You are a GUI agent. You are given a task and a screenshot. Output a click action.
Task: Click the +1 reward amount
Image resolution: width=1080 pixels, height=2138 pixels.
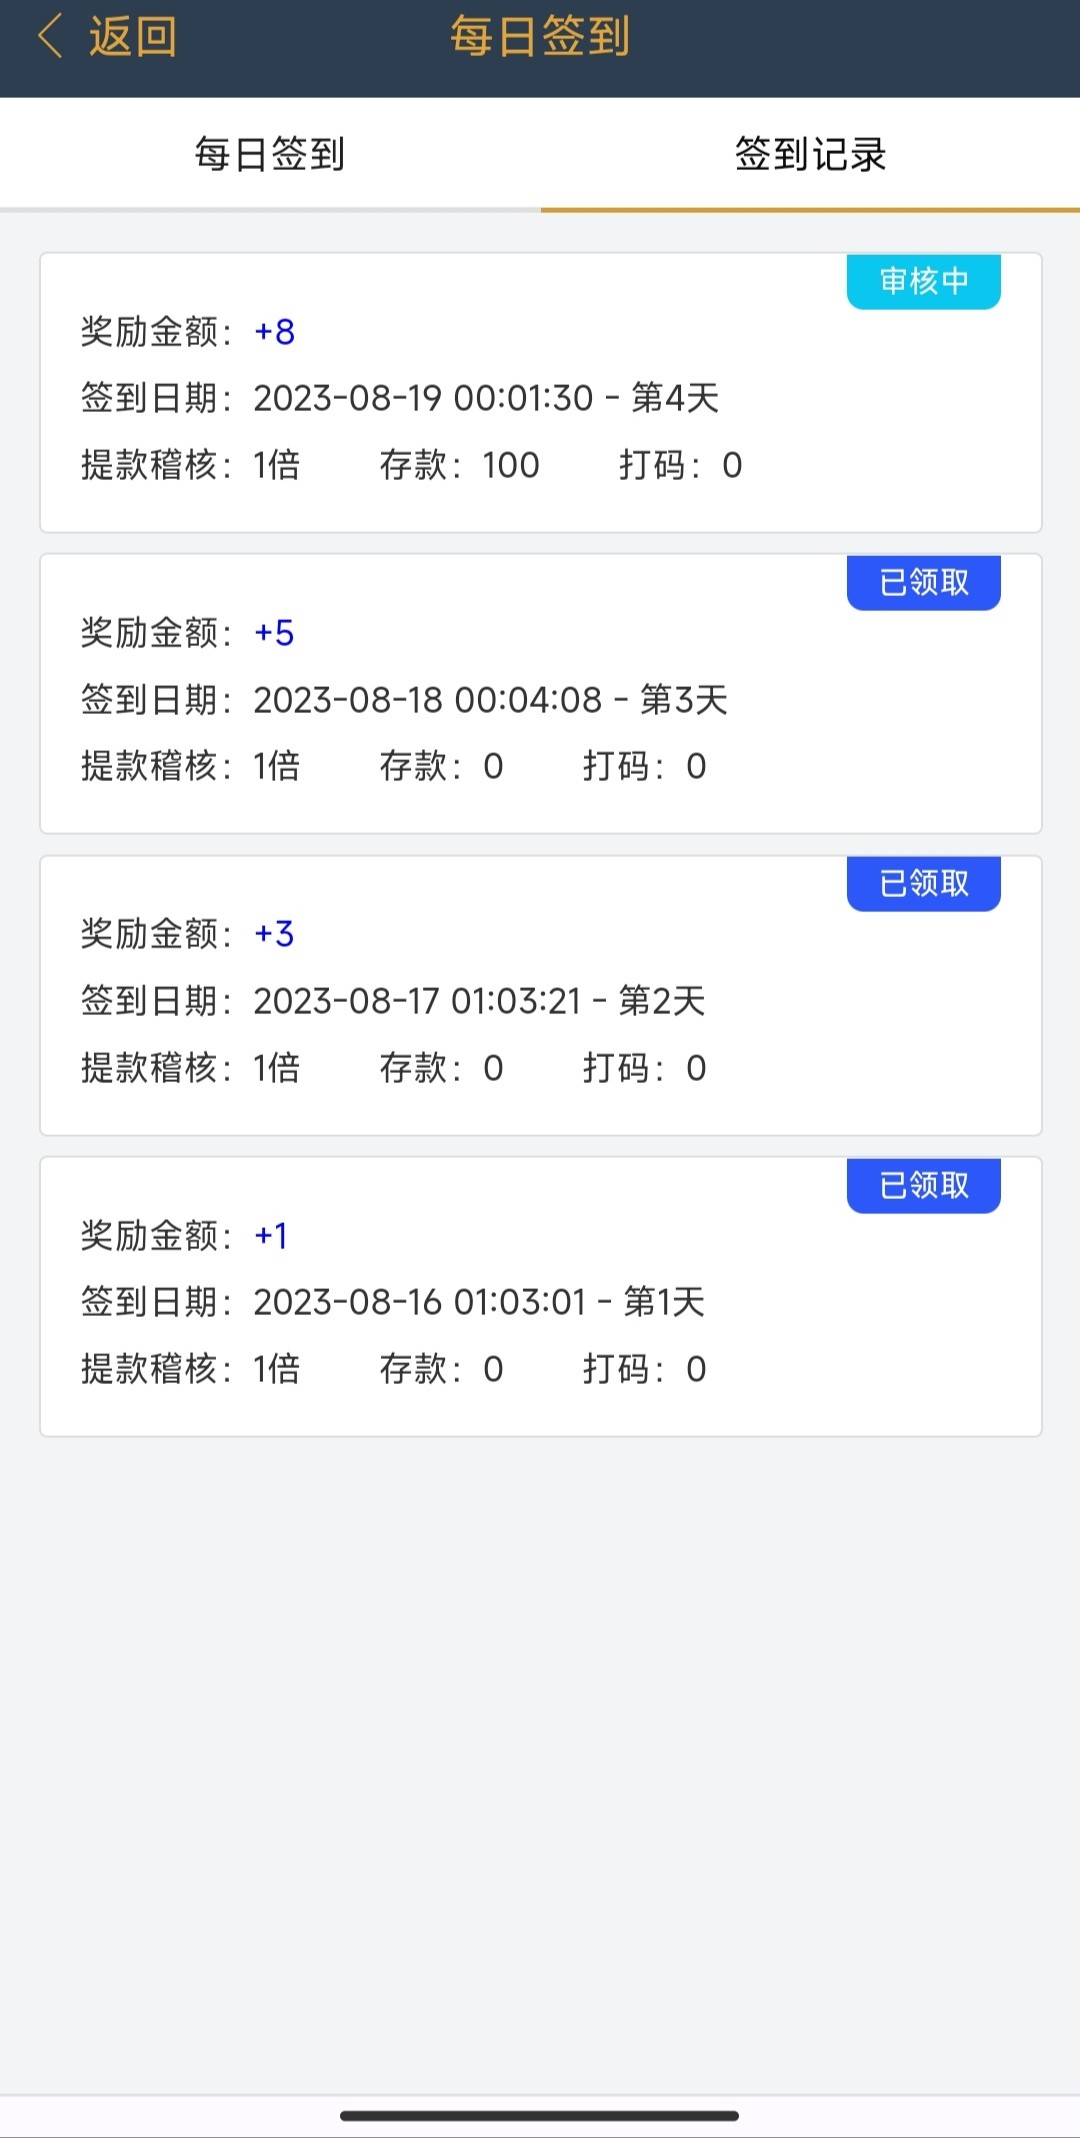tap(271, 1236)
